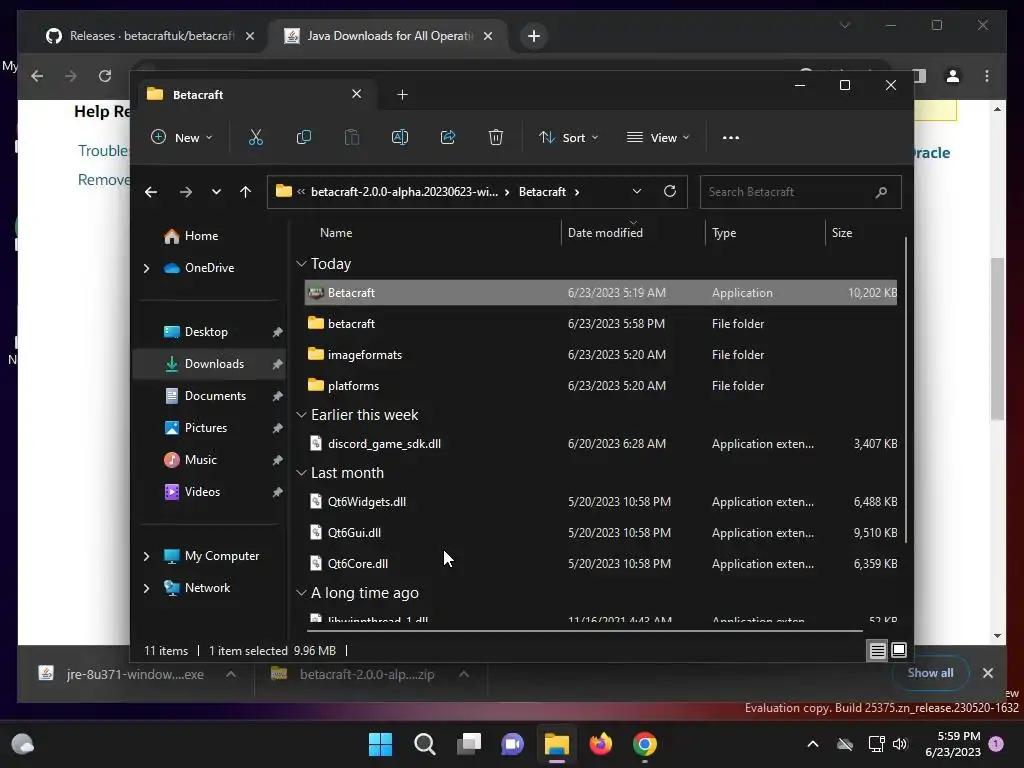This screenshot has width=1024, height=768.
Task: Launch Firefox from taskbar
Action: point(600,744)
